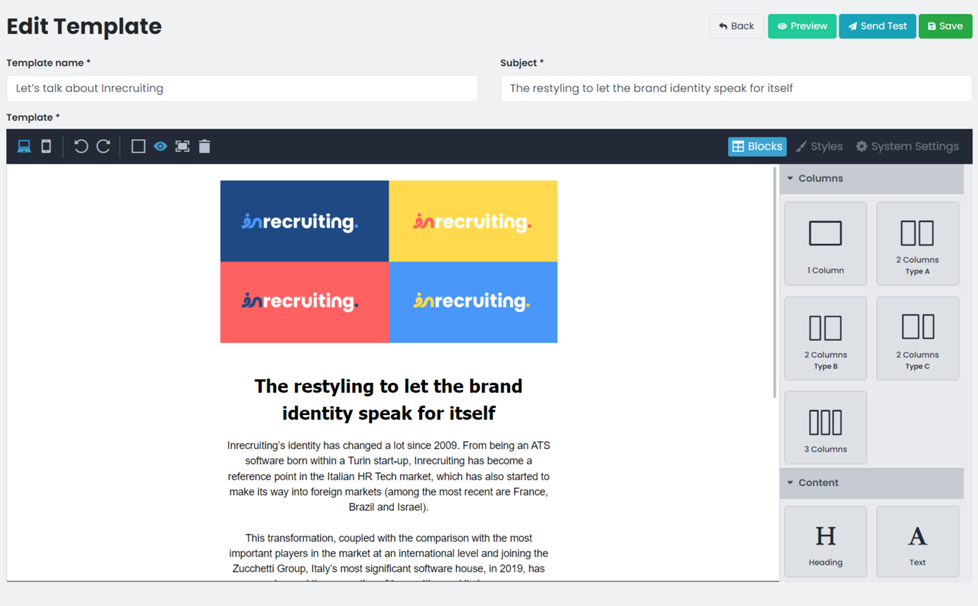Select the 2 Columns Type B block
Image resolution: width=978 pixels, height=606 pixels.
pos(825,339)
